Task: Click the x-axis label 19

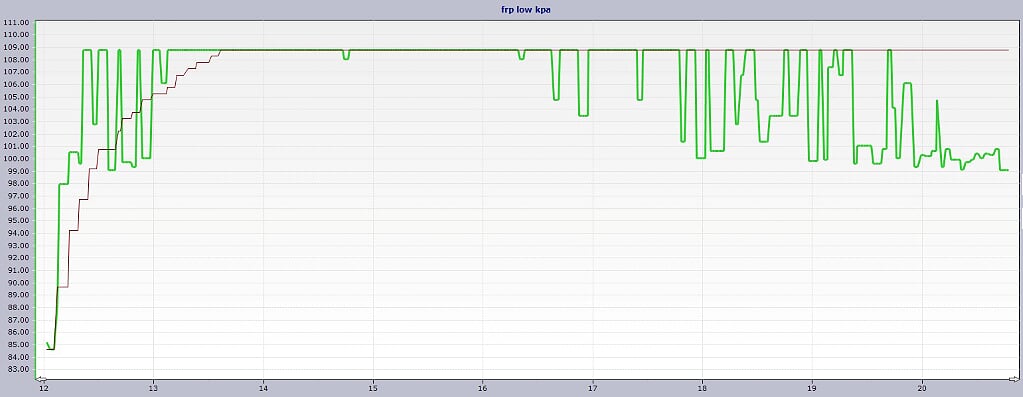Action: coord(812,388)
